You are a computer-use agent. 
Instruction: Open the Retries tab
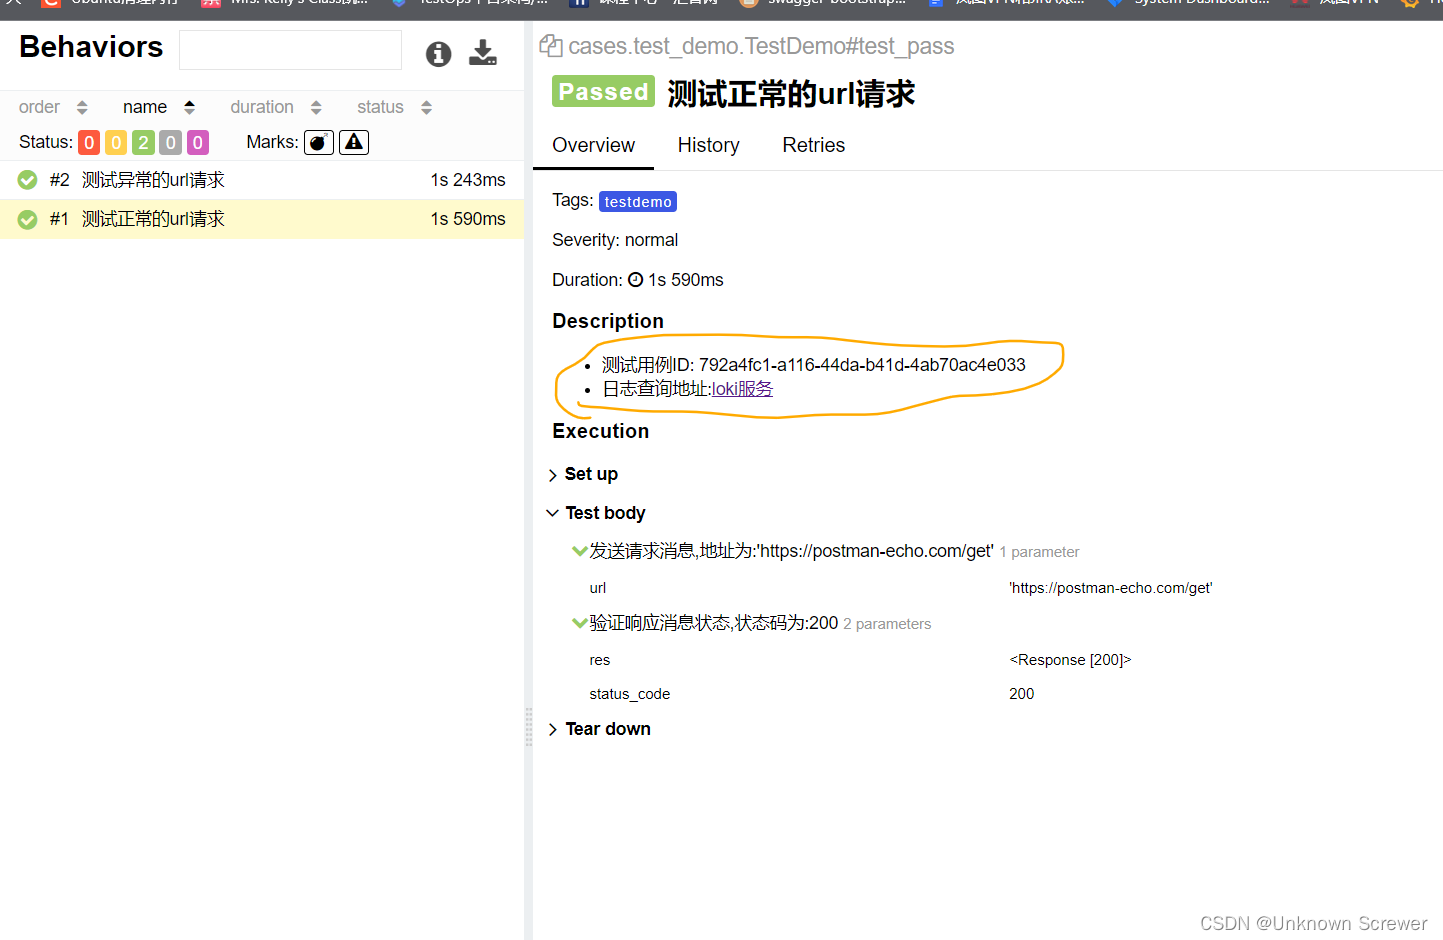tap(813, 145)
